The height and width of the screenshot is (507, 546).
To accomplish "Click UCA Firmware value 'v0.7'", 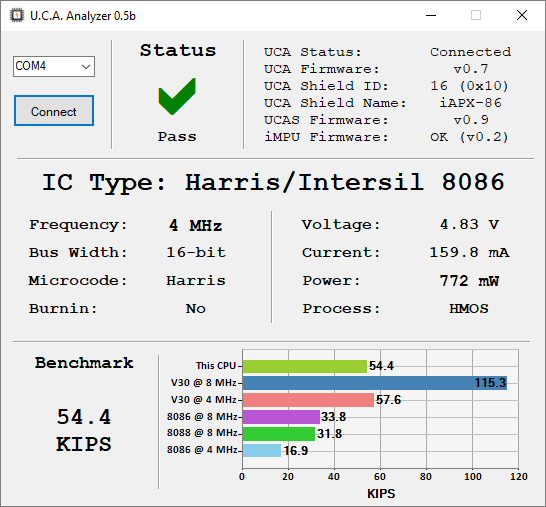I will tap(471, 69).
